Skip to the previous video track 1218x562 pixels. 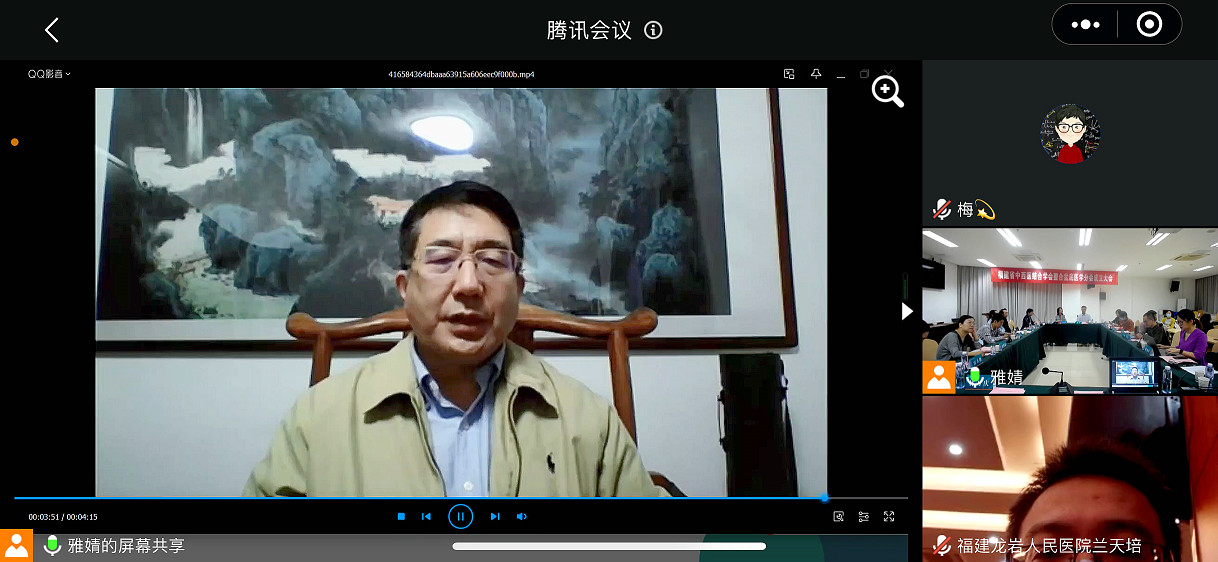[426, 516]
